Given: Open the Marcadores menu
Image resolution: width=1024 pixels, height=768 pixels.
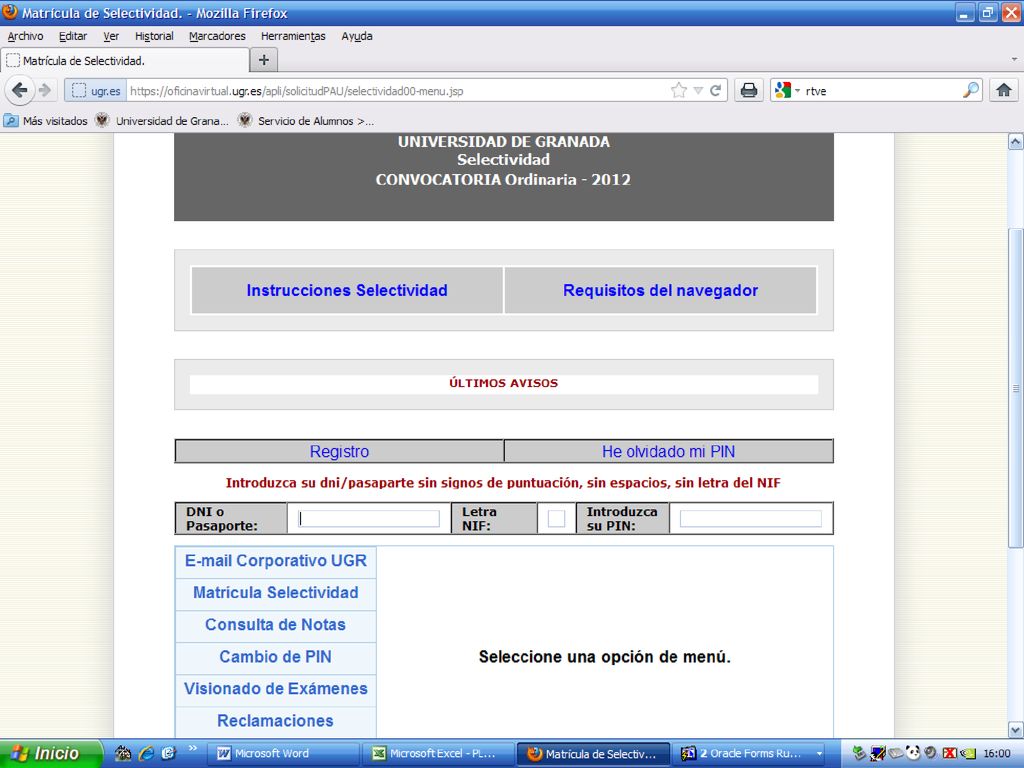Looking at the screenshot, I should click(x=217, y=36).
